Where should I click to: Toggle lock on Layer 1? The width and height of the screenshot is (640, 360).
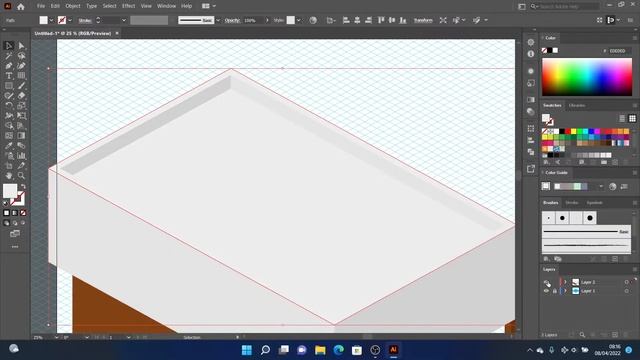(x=555, y=291)
